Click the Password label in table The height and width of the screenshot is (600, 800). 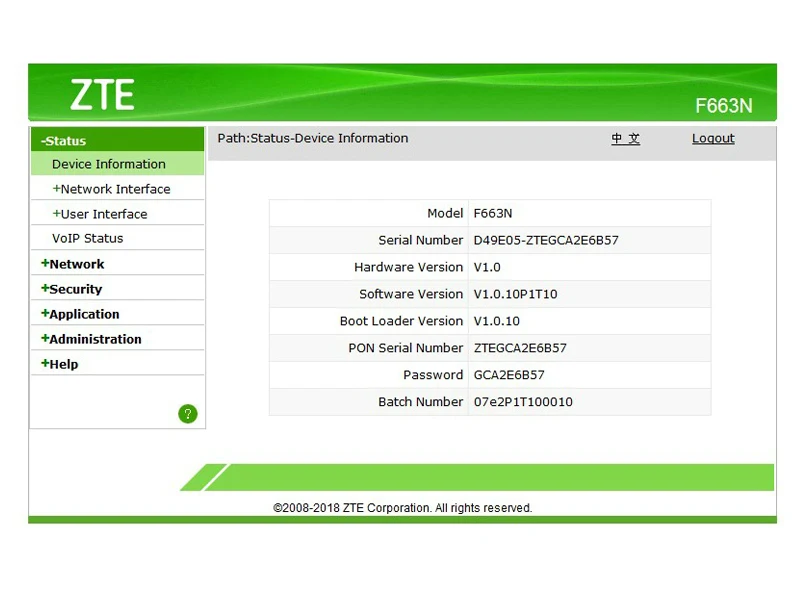point(433,375)
